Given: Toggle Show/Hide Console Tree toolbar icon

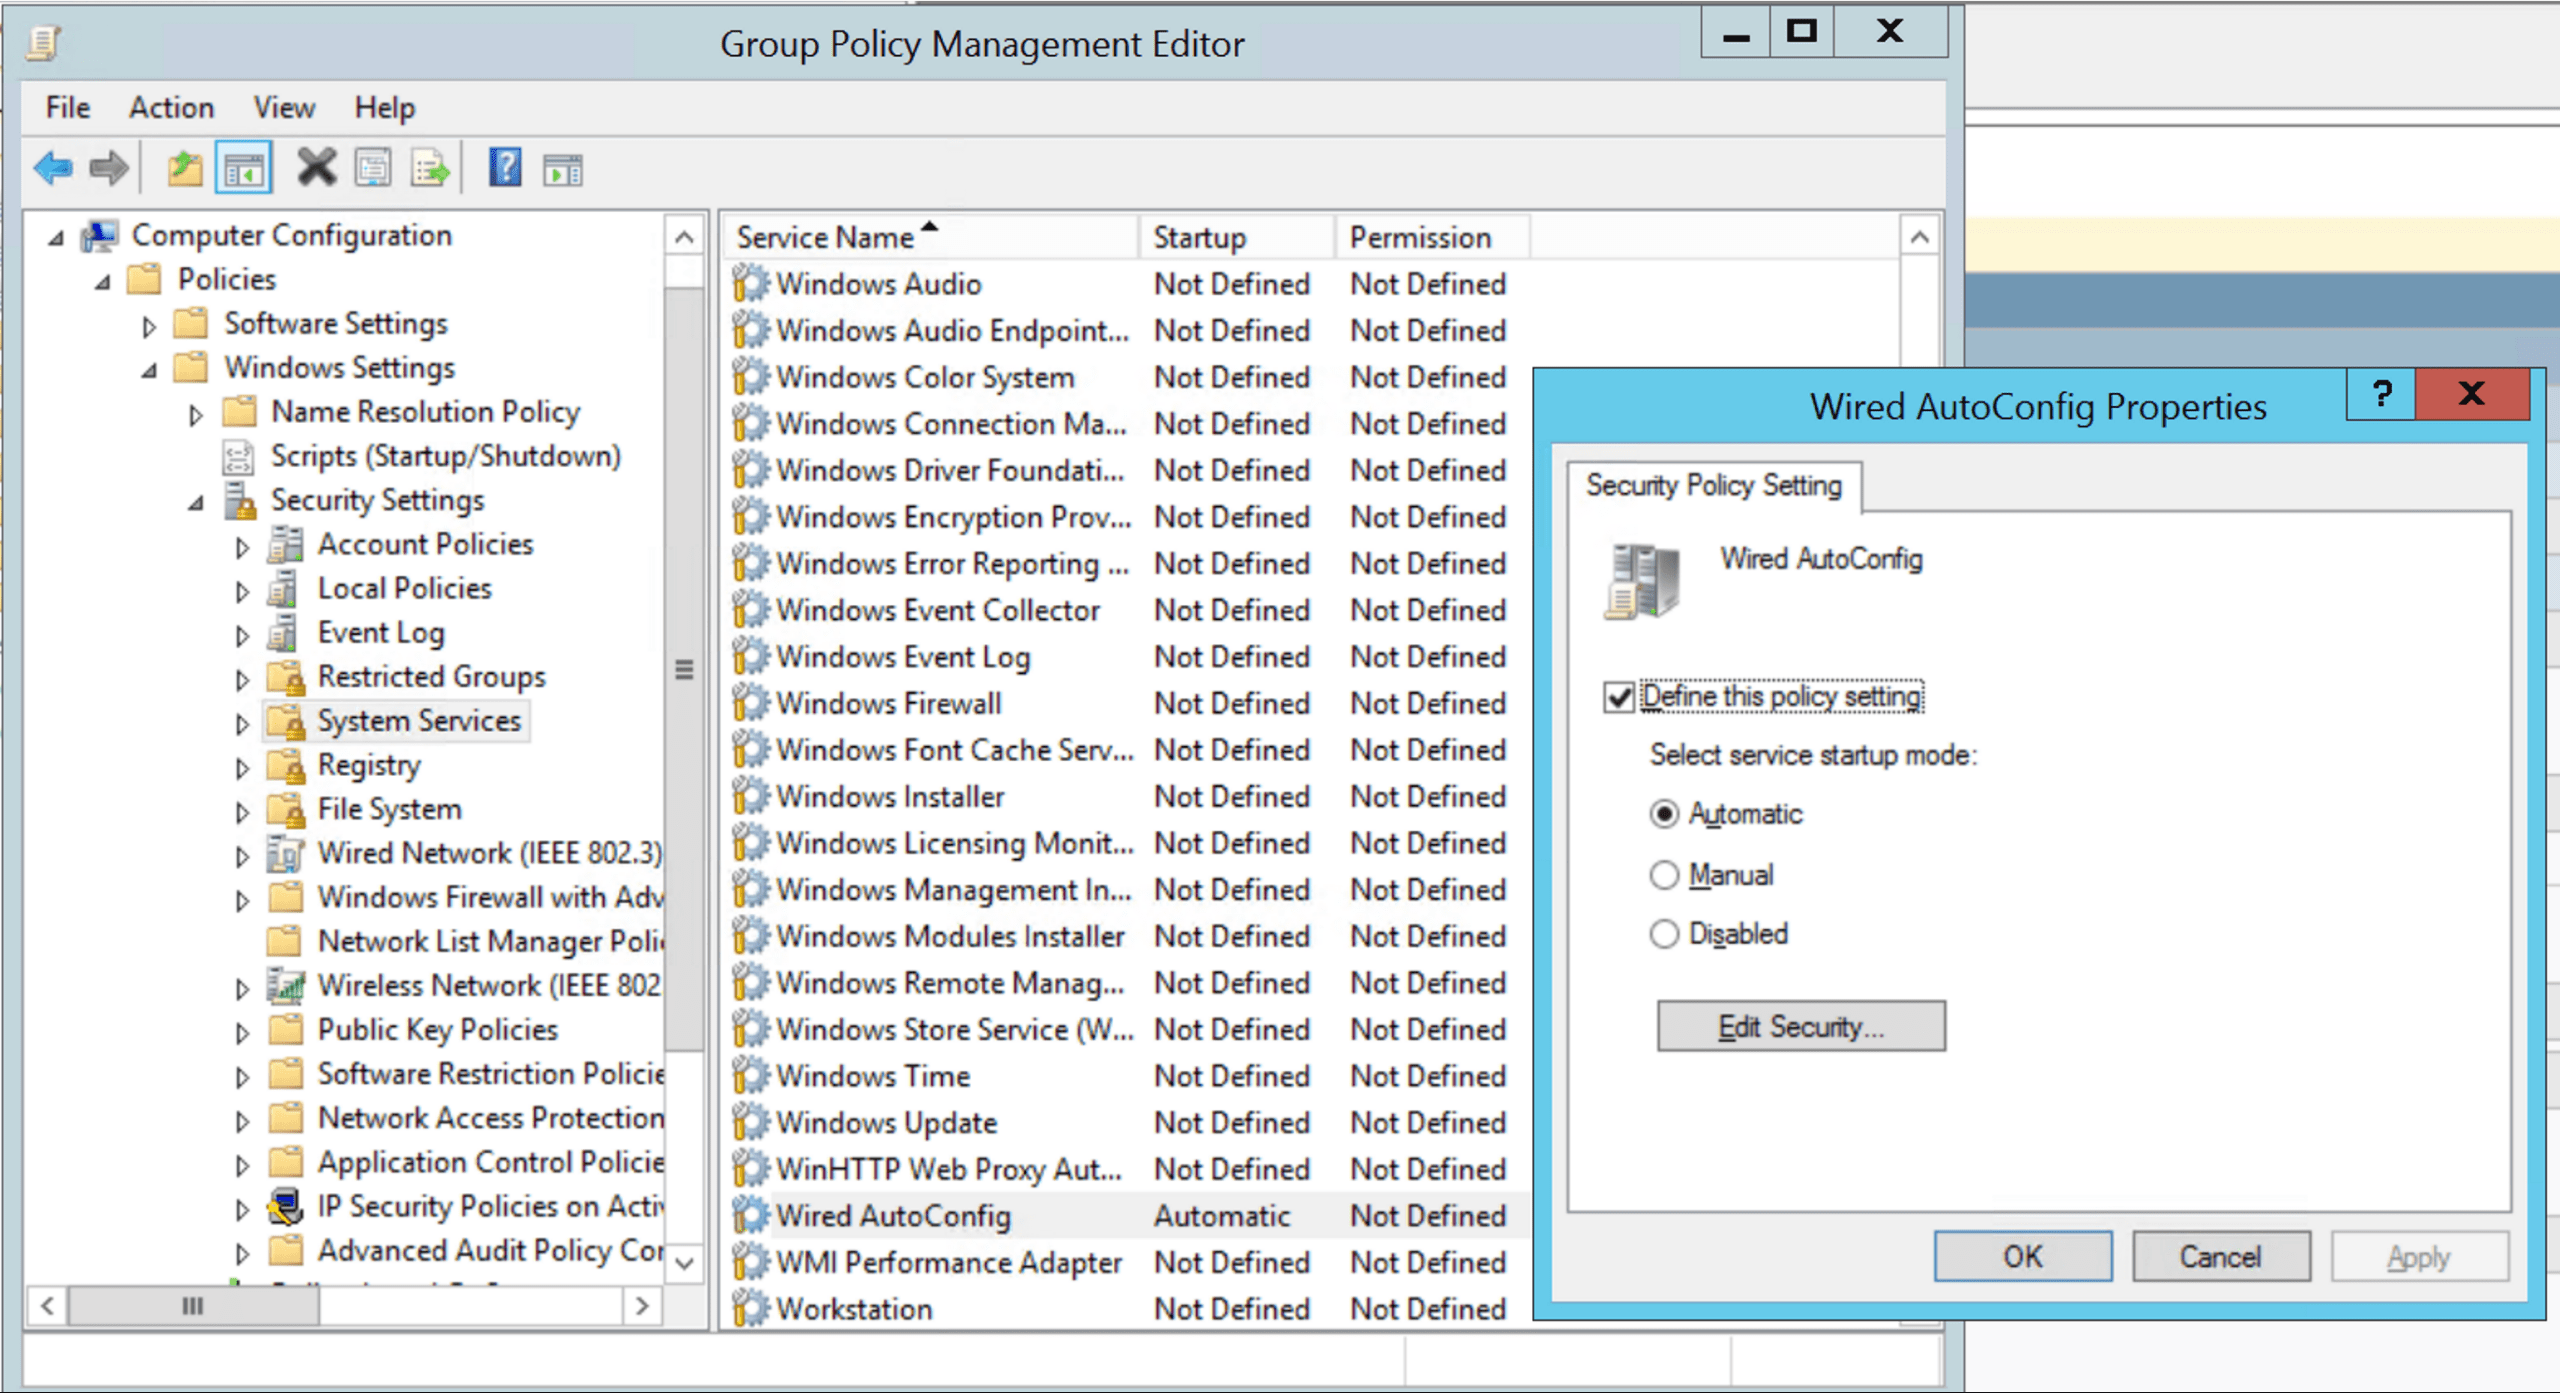Looking at the screenshot, I should click(244, 168).
